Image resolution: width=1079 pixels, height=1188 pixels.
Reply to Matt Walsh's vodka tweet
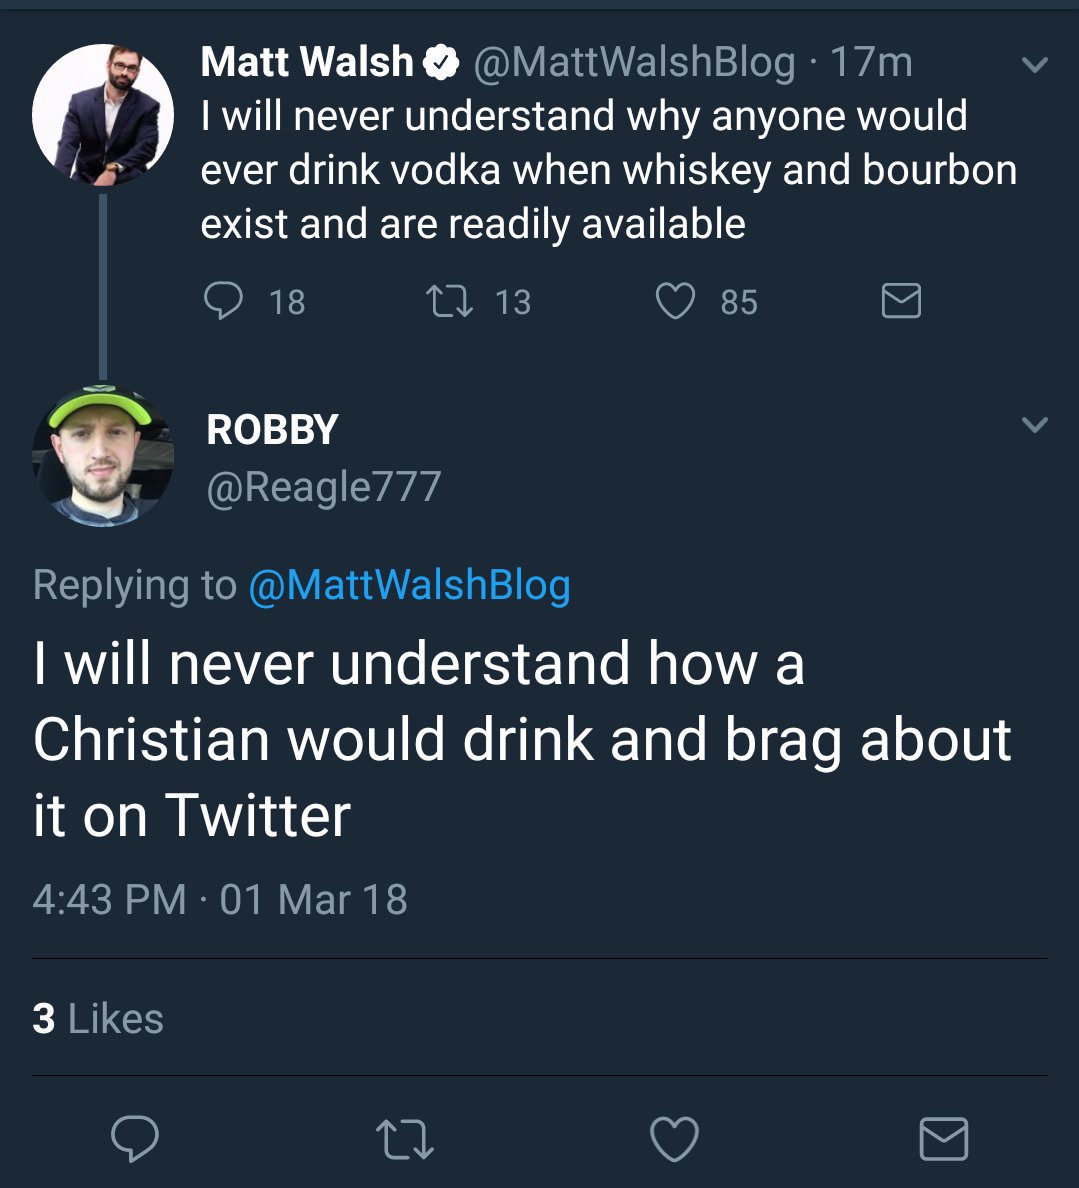tap(224, 301)
